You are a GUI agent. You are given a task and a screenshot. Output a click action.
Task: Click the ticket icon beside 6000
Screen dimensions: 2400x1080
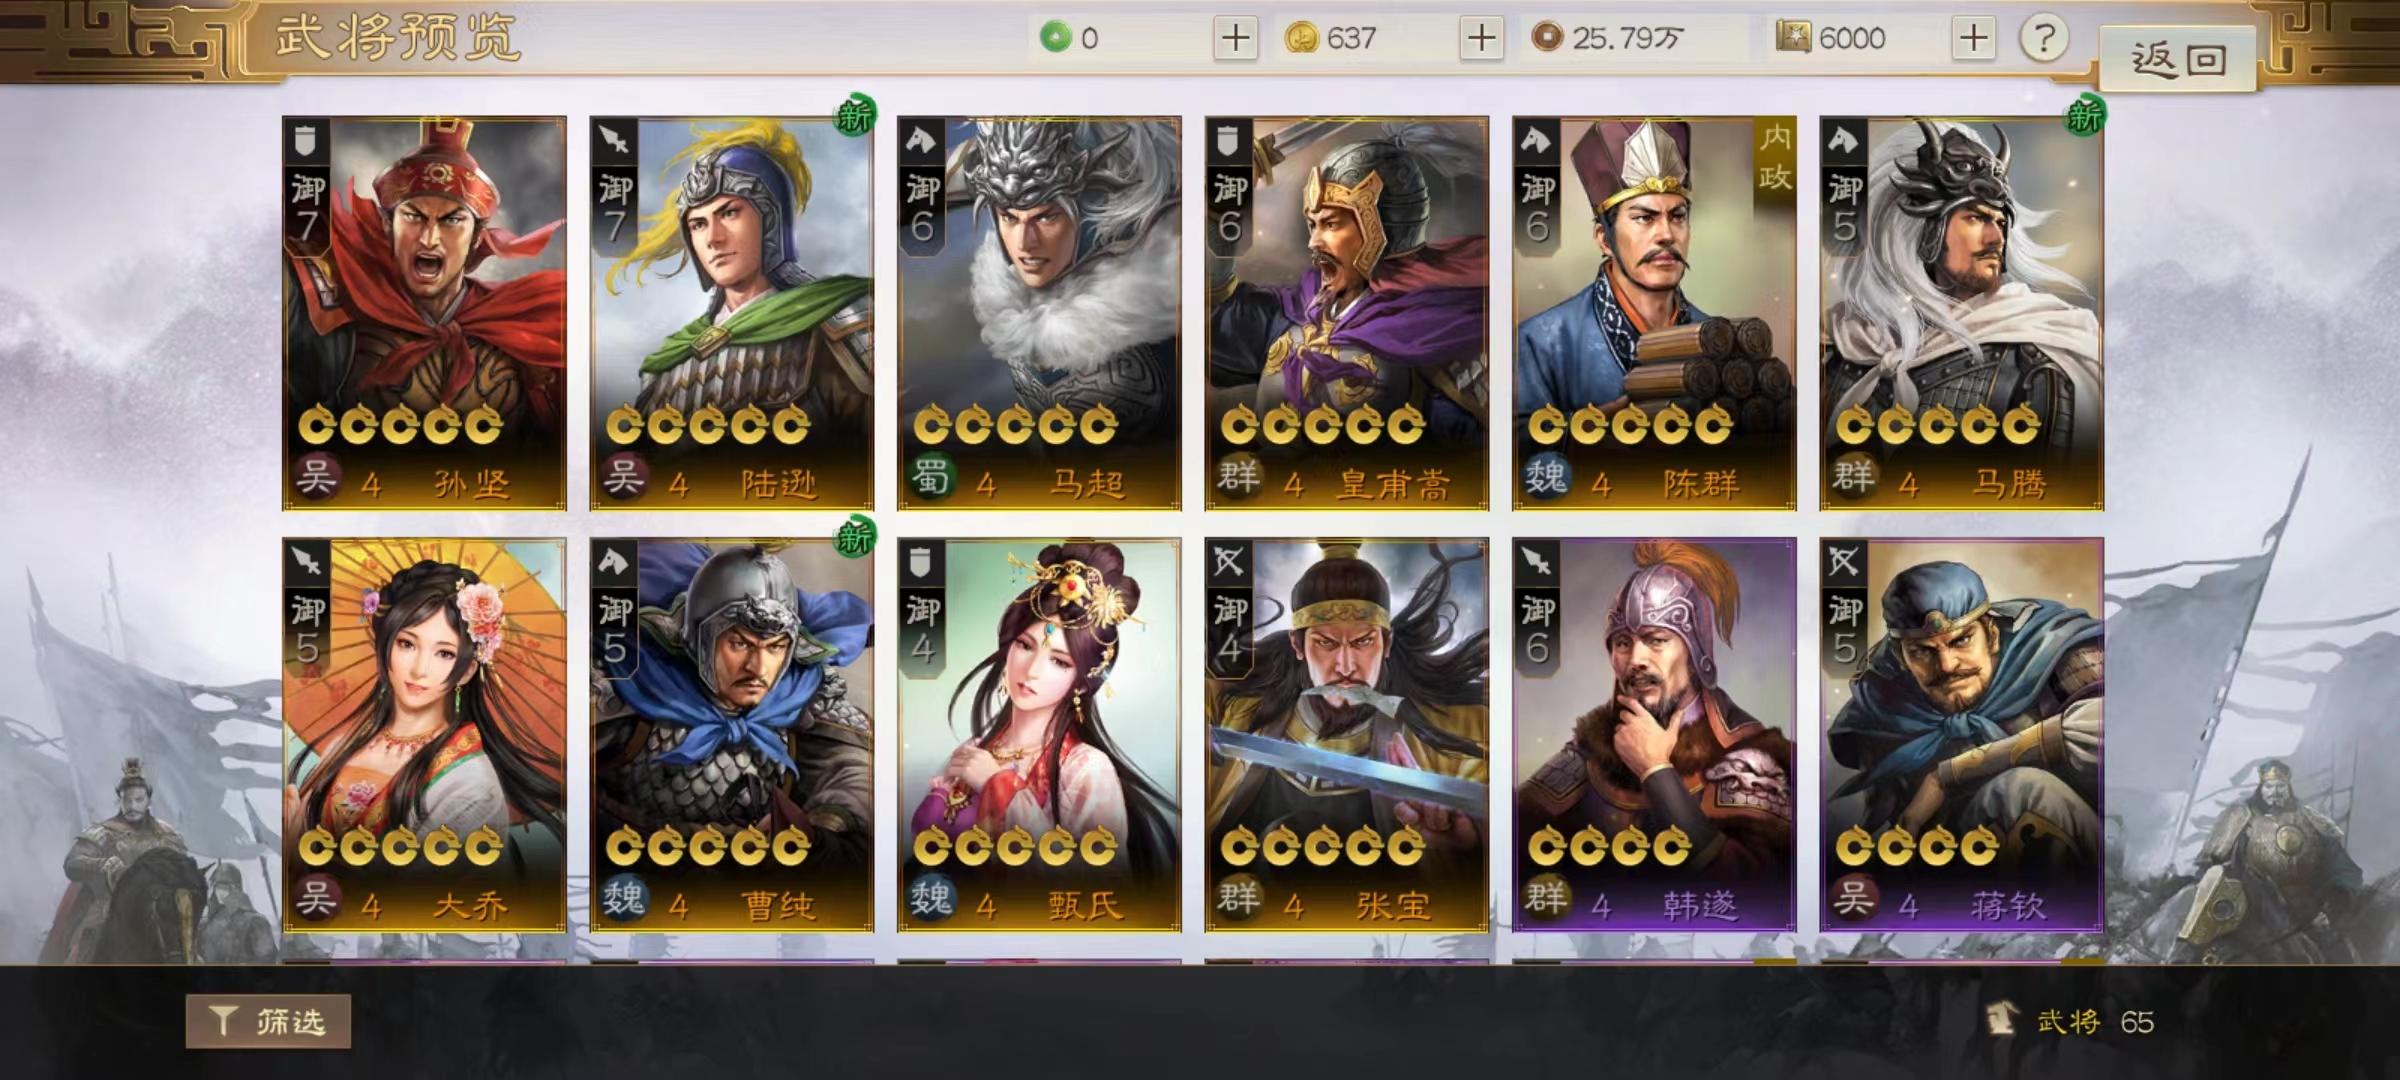1794,38
